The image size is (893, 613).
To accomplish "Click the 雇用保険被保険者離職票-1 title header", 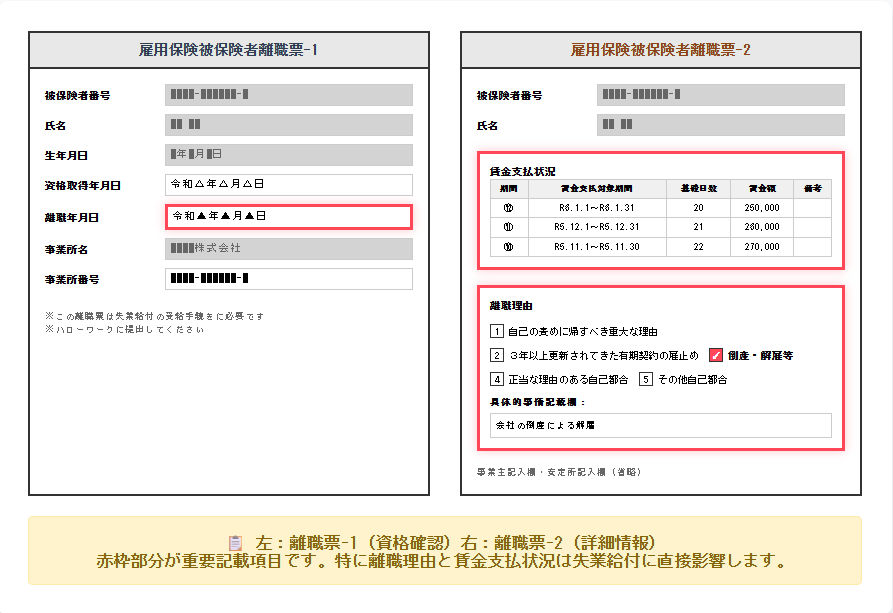I will tap(229, 49).
